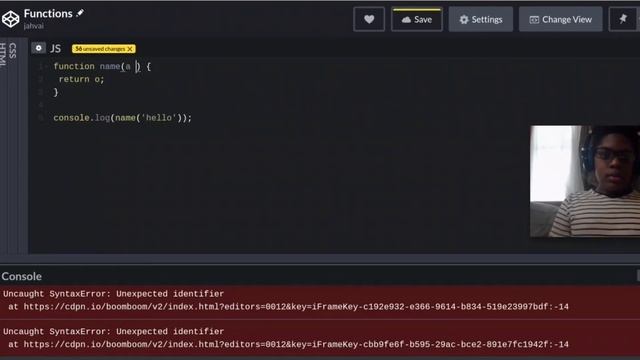This screenshot has width=640, height=360.
Task: Dismiss the unsaved changes badge
Action: tap(130, 49)
